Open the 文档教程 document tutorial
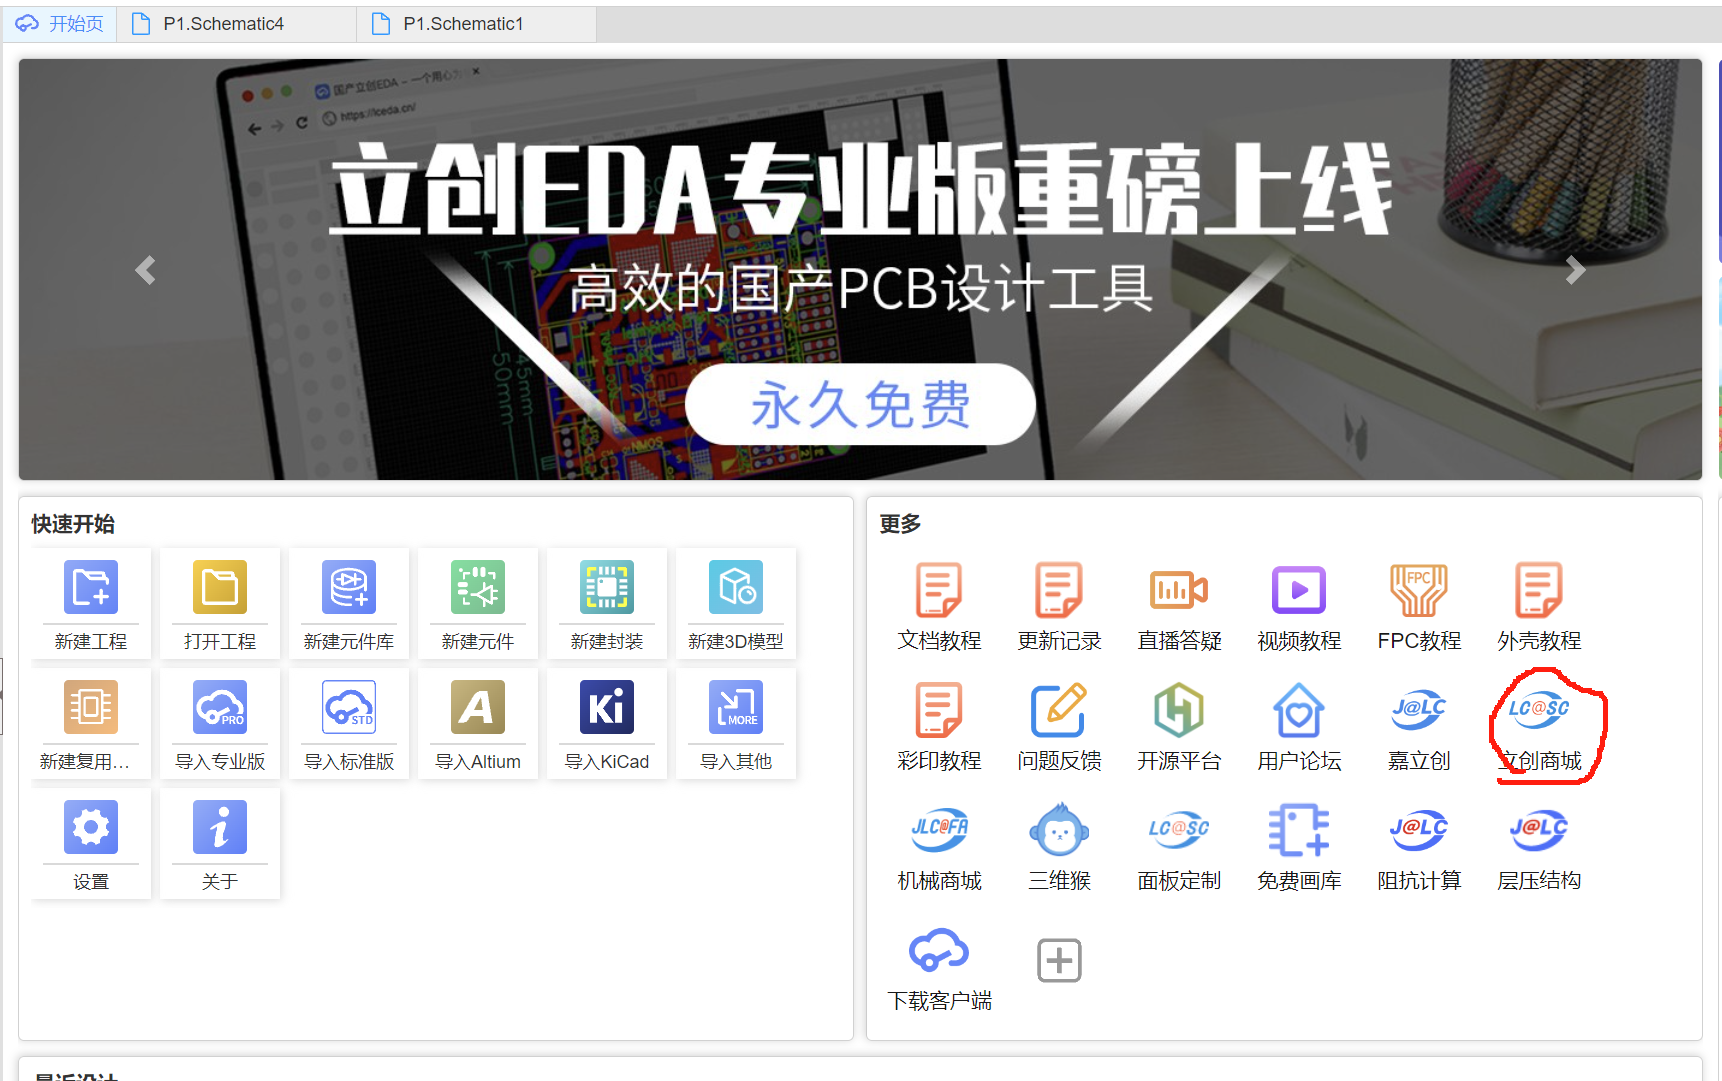Screen dimensions: 1722x1081 [x=939, y=590]
